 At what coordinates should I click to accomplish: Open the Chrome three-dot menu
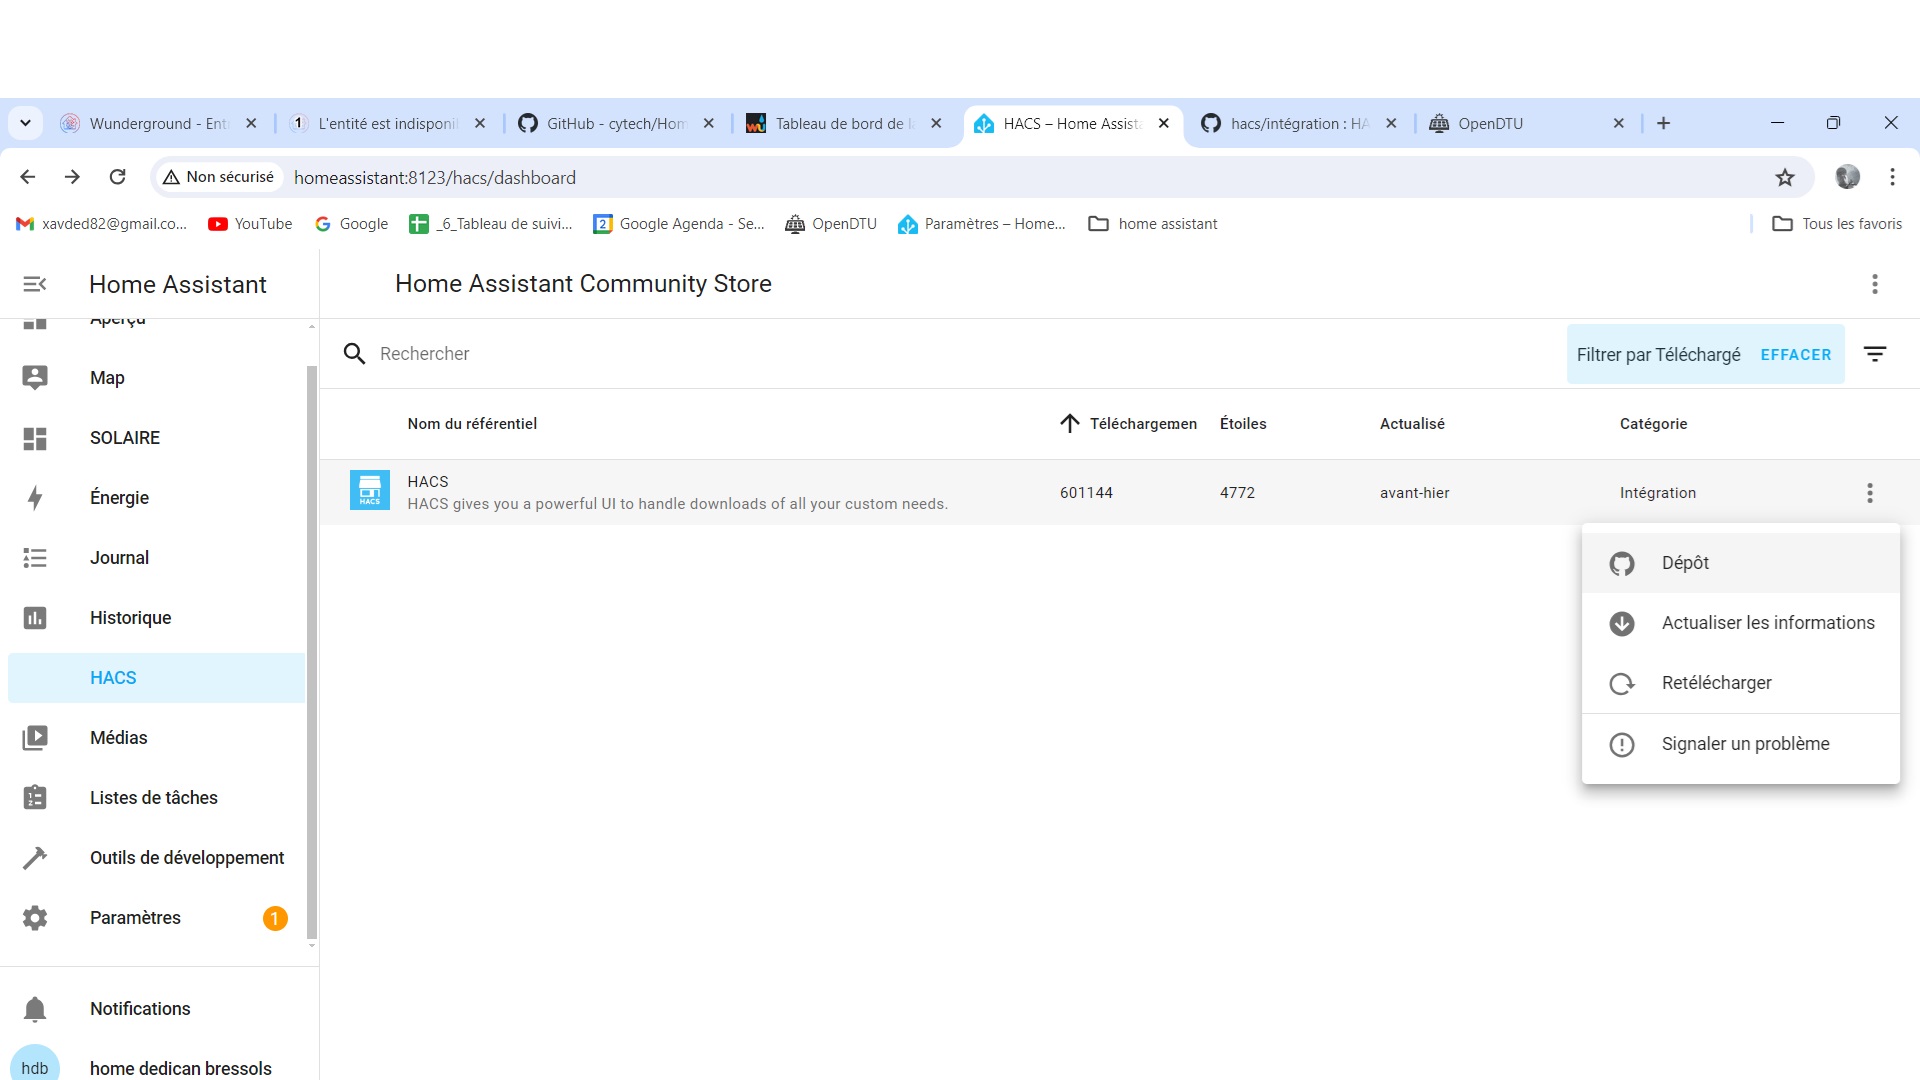[1893, 177]
